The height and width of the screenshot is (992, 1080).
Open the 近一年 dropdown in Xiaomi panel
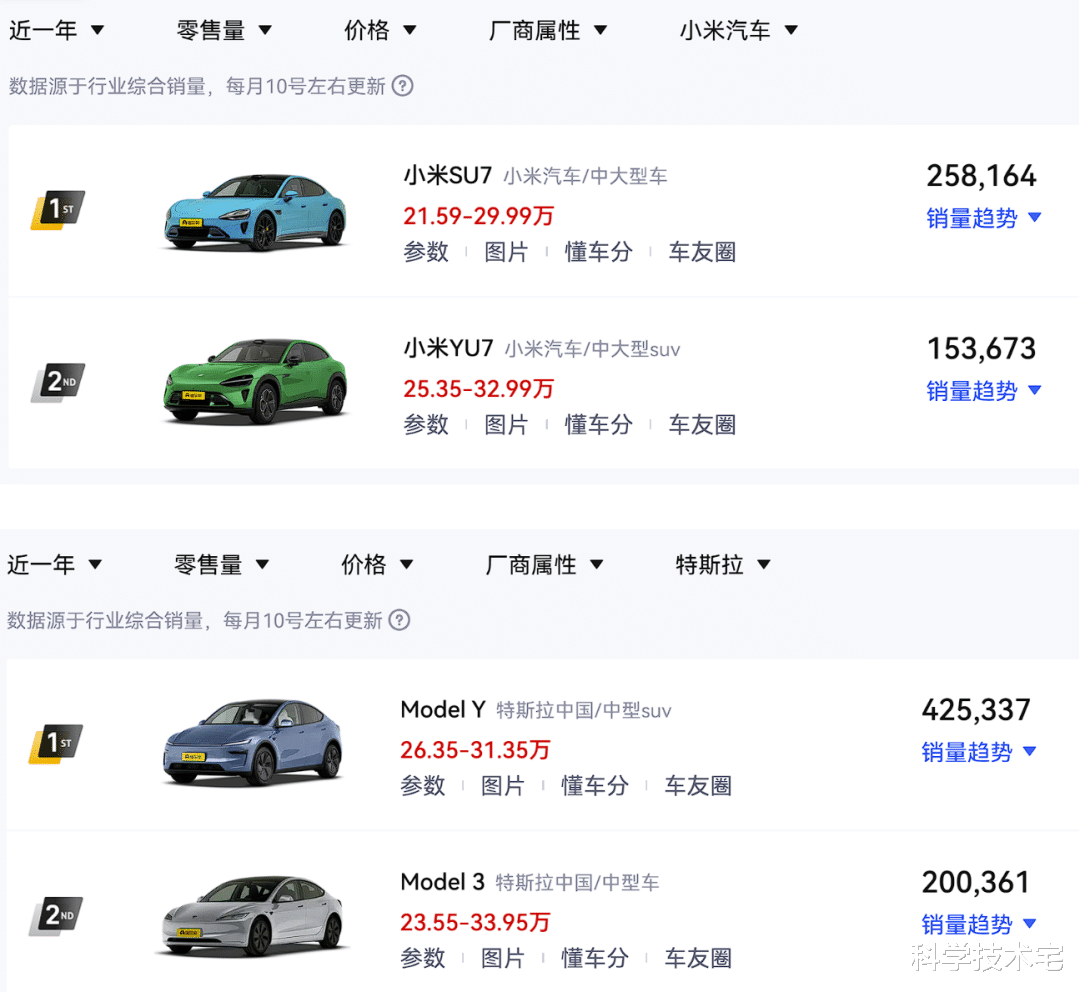tap(56, 30)
